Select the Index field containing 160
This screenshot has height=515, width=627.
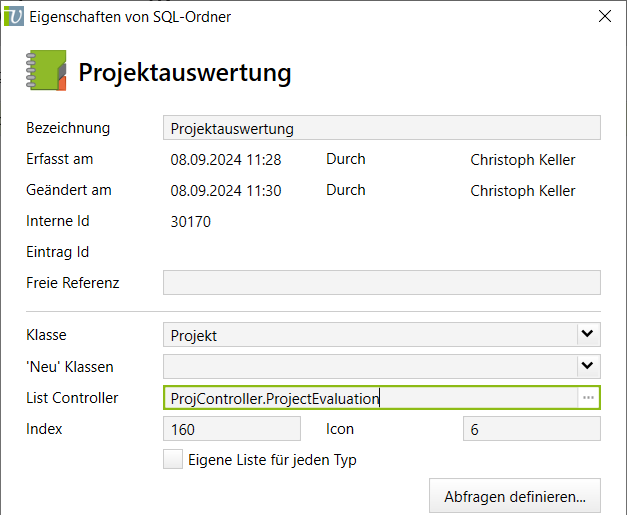(231, 429)
